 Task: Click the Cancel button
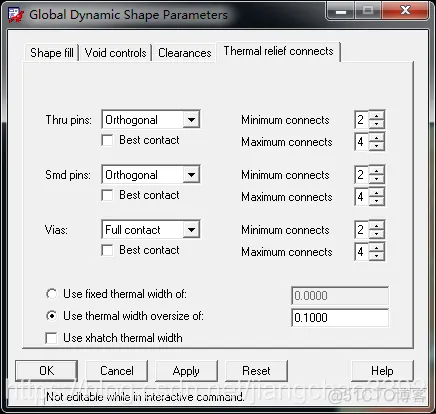click(x=117, y=371)
